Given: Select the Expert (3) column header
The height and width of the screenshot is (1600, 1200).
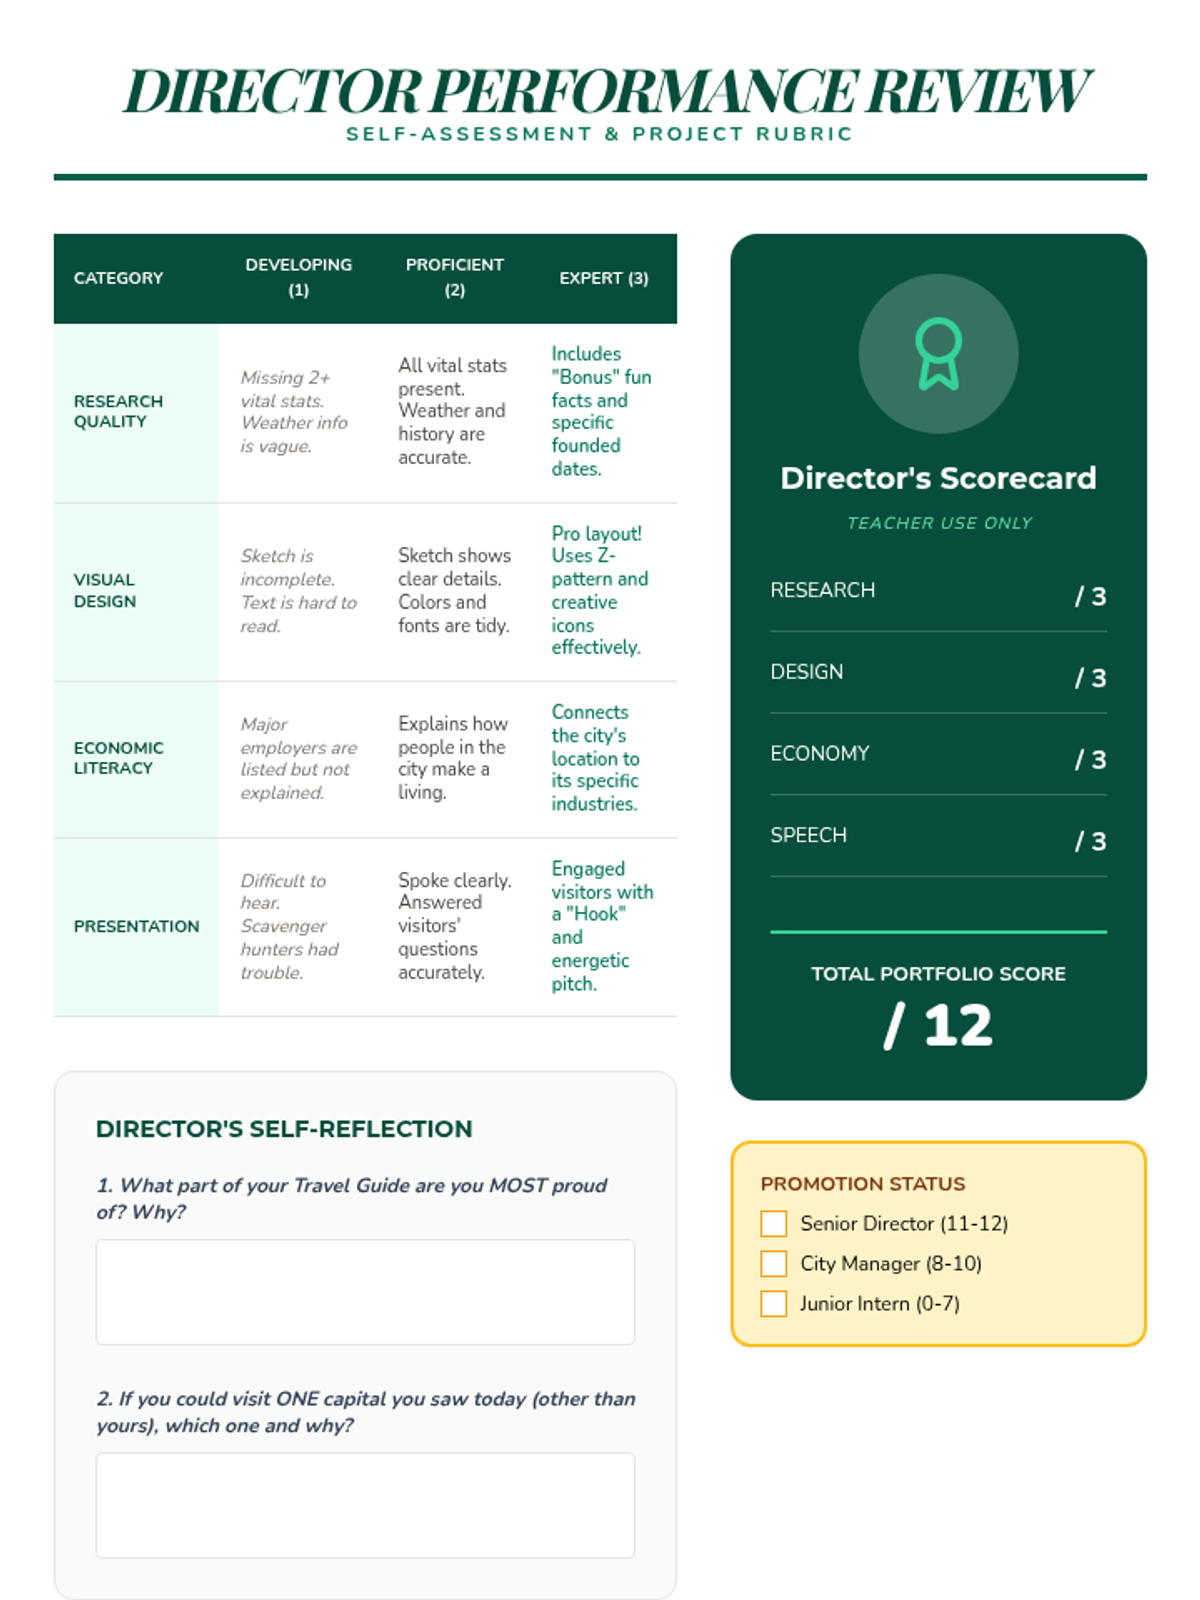Looking at the screenshot, I should pyautogui.click(x=603, y=278).
